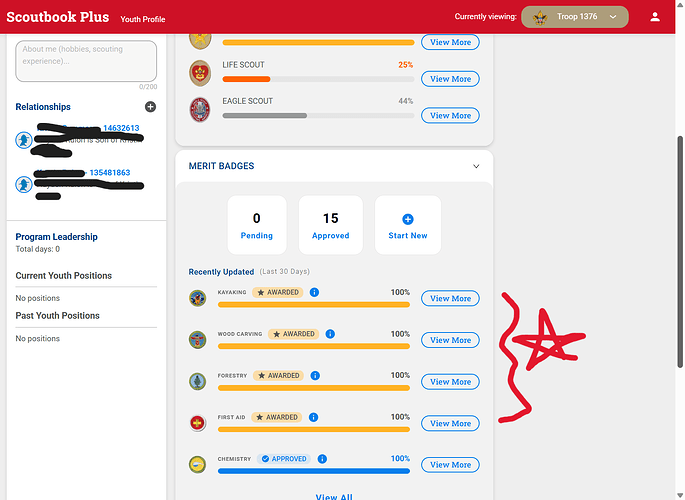The width and height of the screenshot is (685, 500).
Task: Click the Troop 1376 fleur-de-lis emblem
Action: point(540,17)
